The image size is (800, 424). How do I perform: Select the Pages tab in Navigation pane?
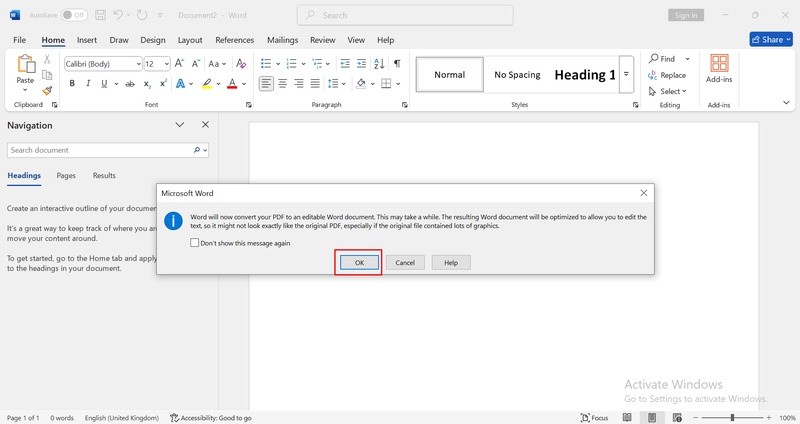click(x=66, y=176)
